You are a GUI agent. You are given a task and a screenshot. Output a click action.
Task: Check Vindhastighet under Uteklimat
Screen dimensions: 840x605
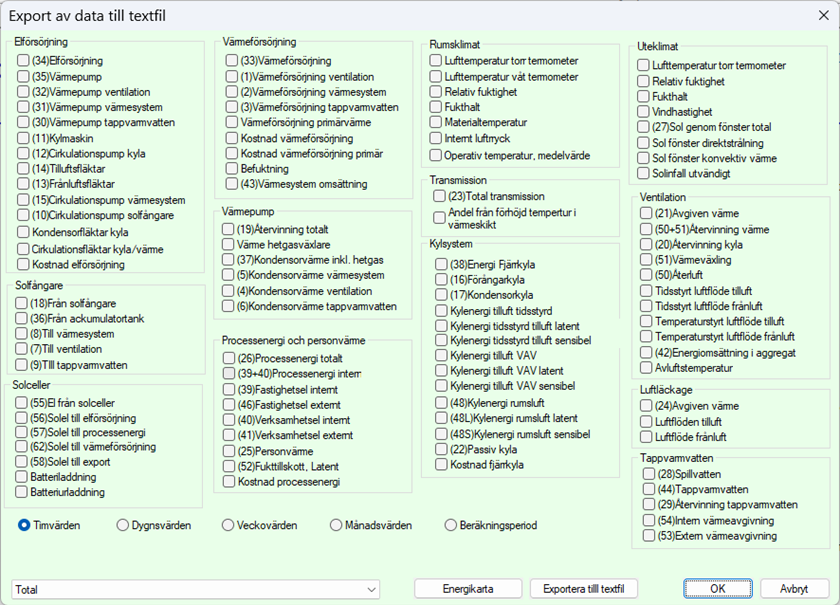coord(644,112)
